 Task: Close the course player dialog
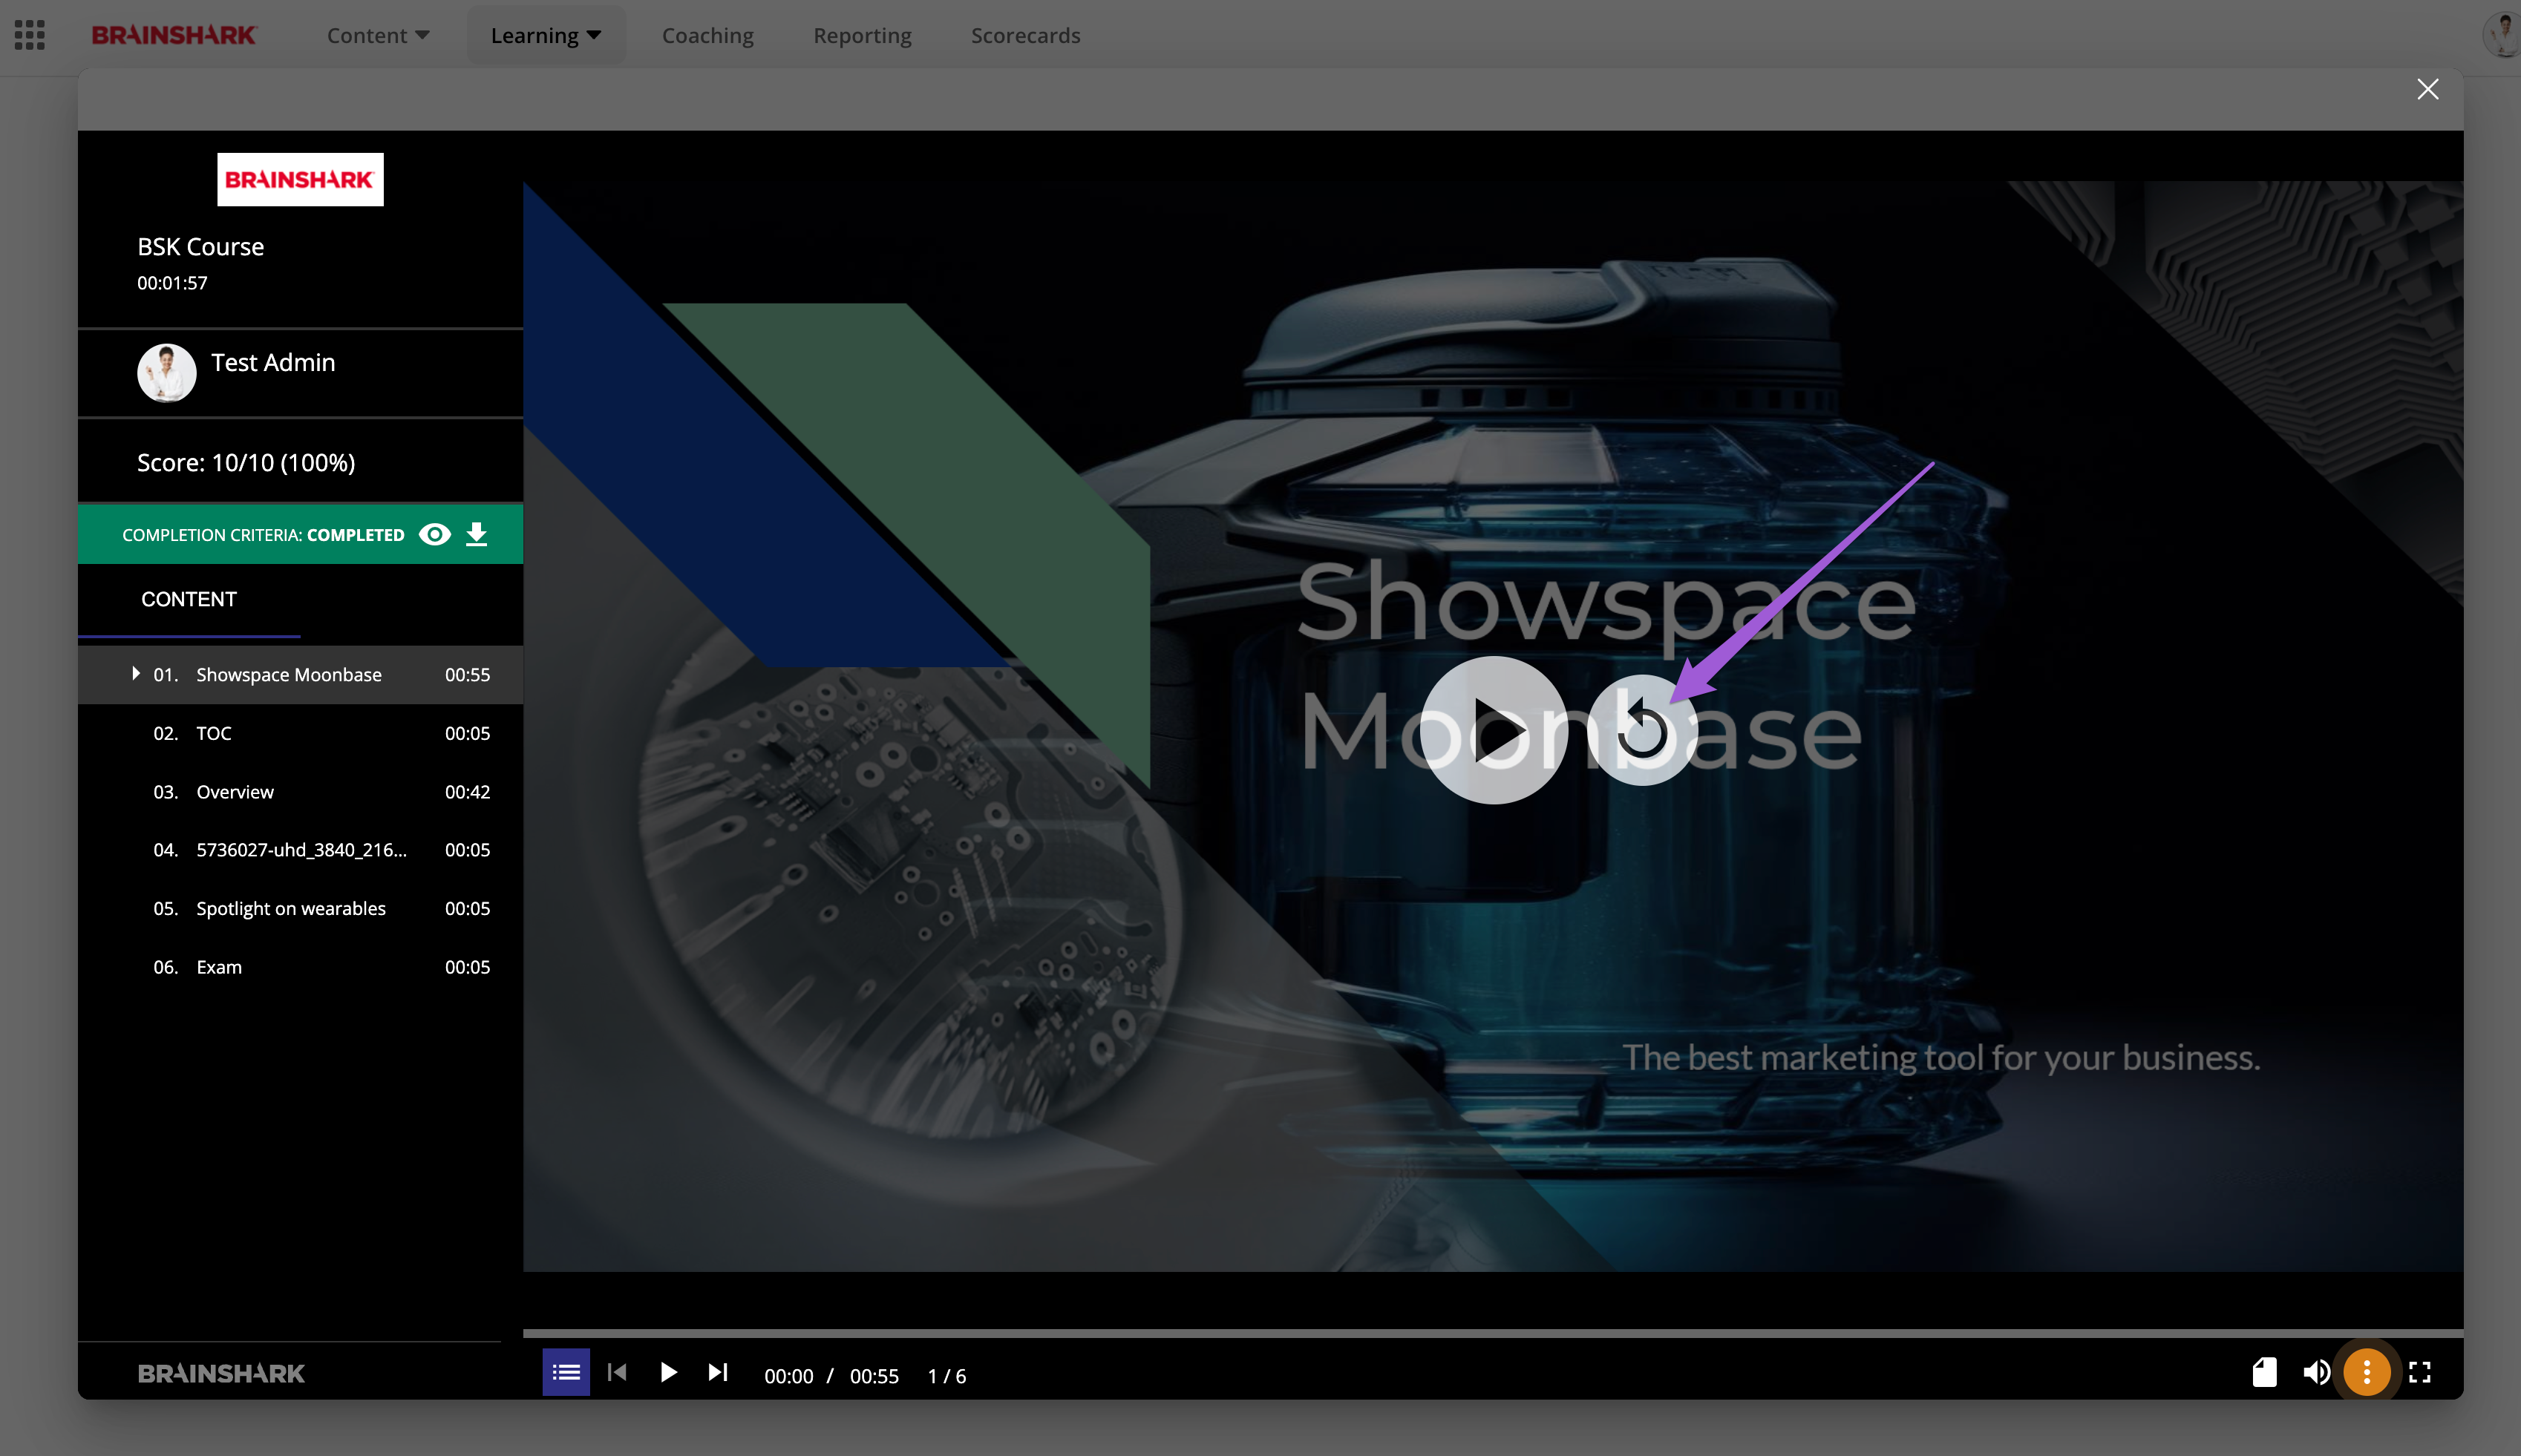tap(2427, 89)
